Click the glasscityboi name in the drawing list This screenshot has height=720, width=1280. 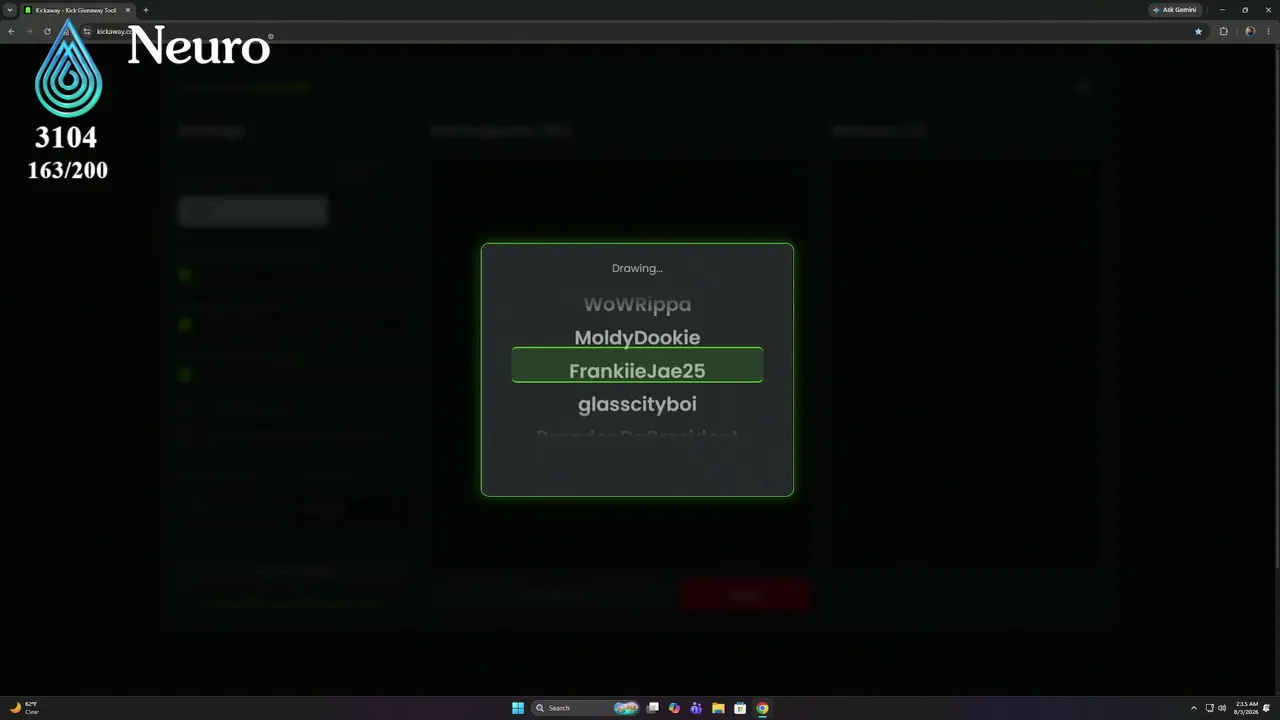tap(637, 404)
